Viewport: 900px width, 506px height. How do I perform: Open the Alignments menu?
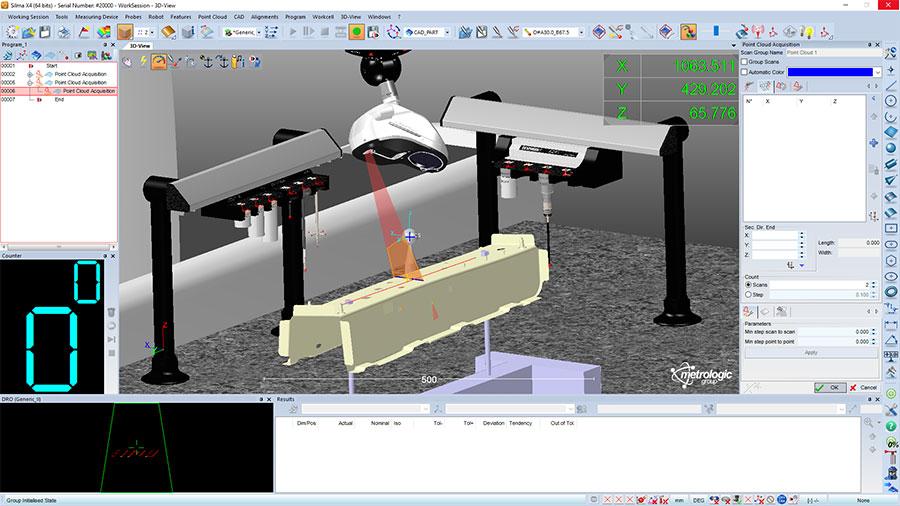pos(265,17)
